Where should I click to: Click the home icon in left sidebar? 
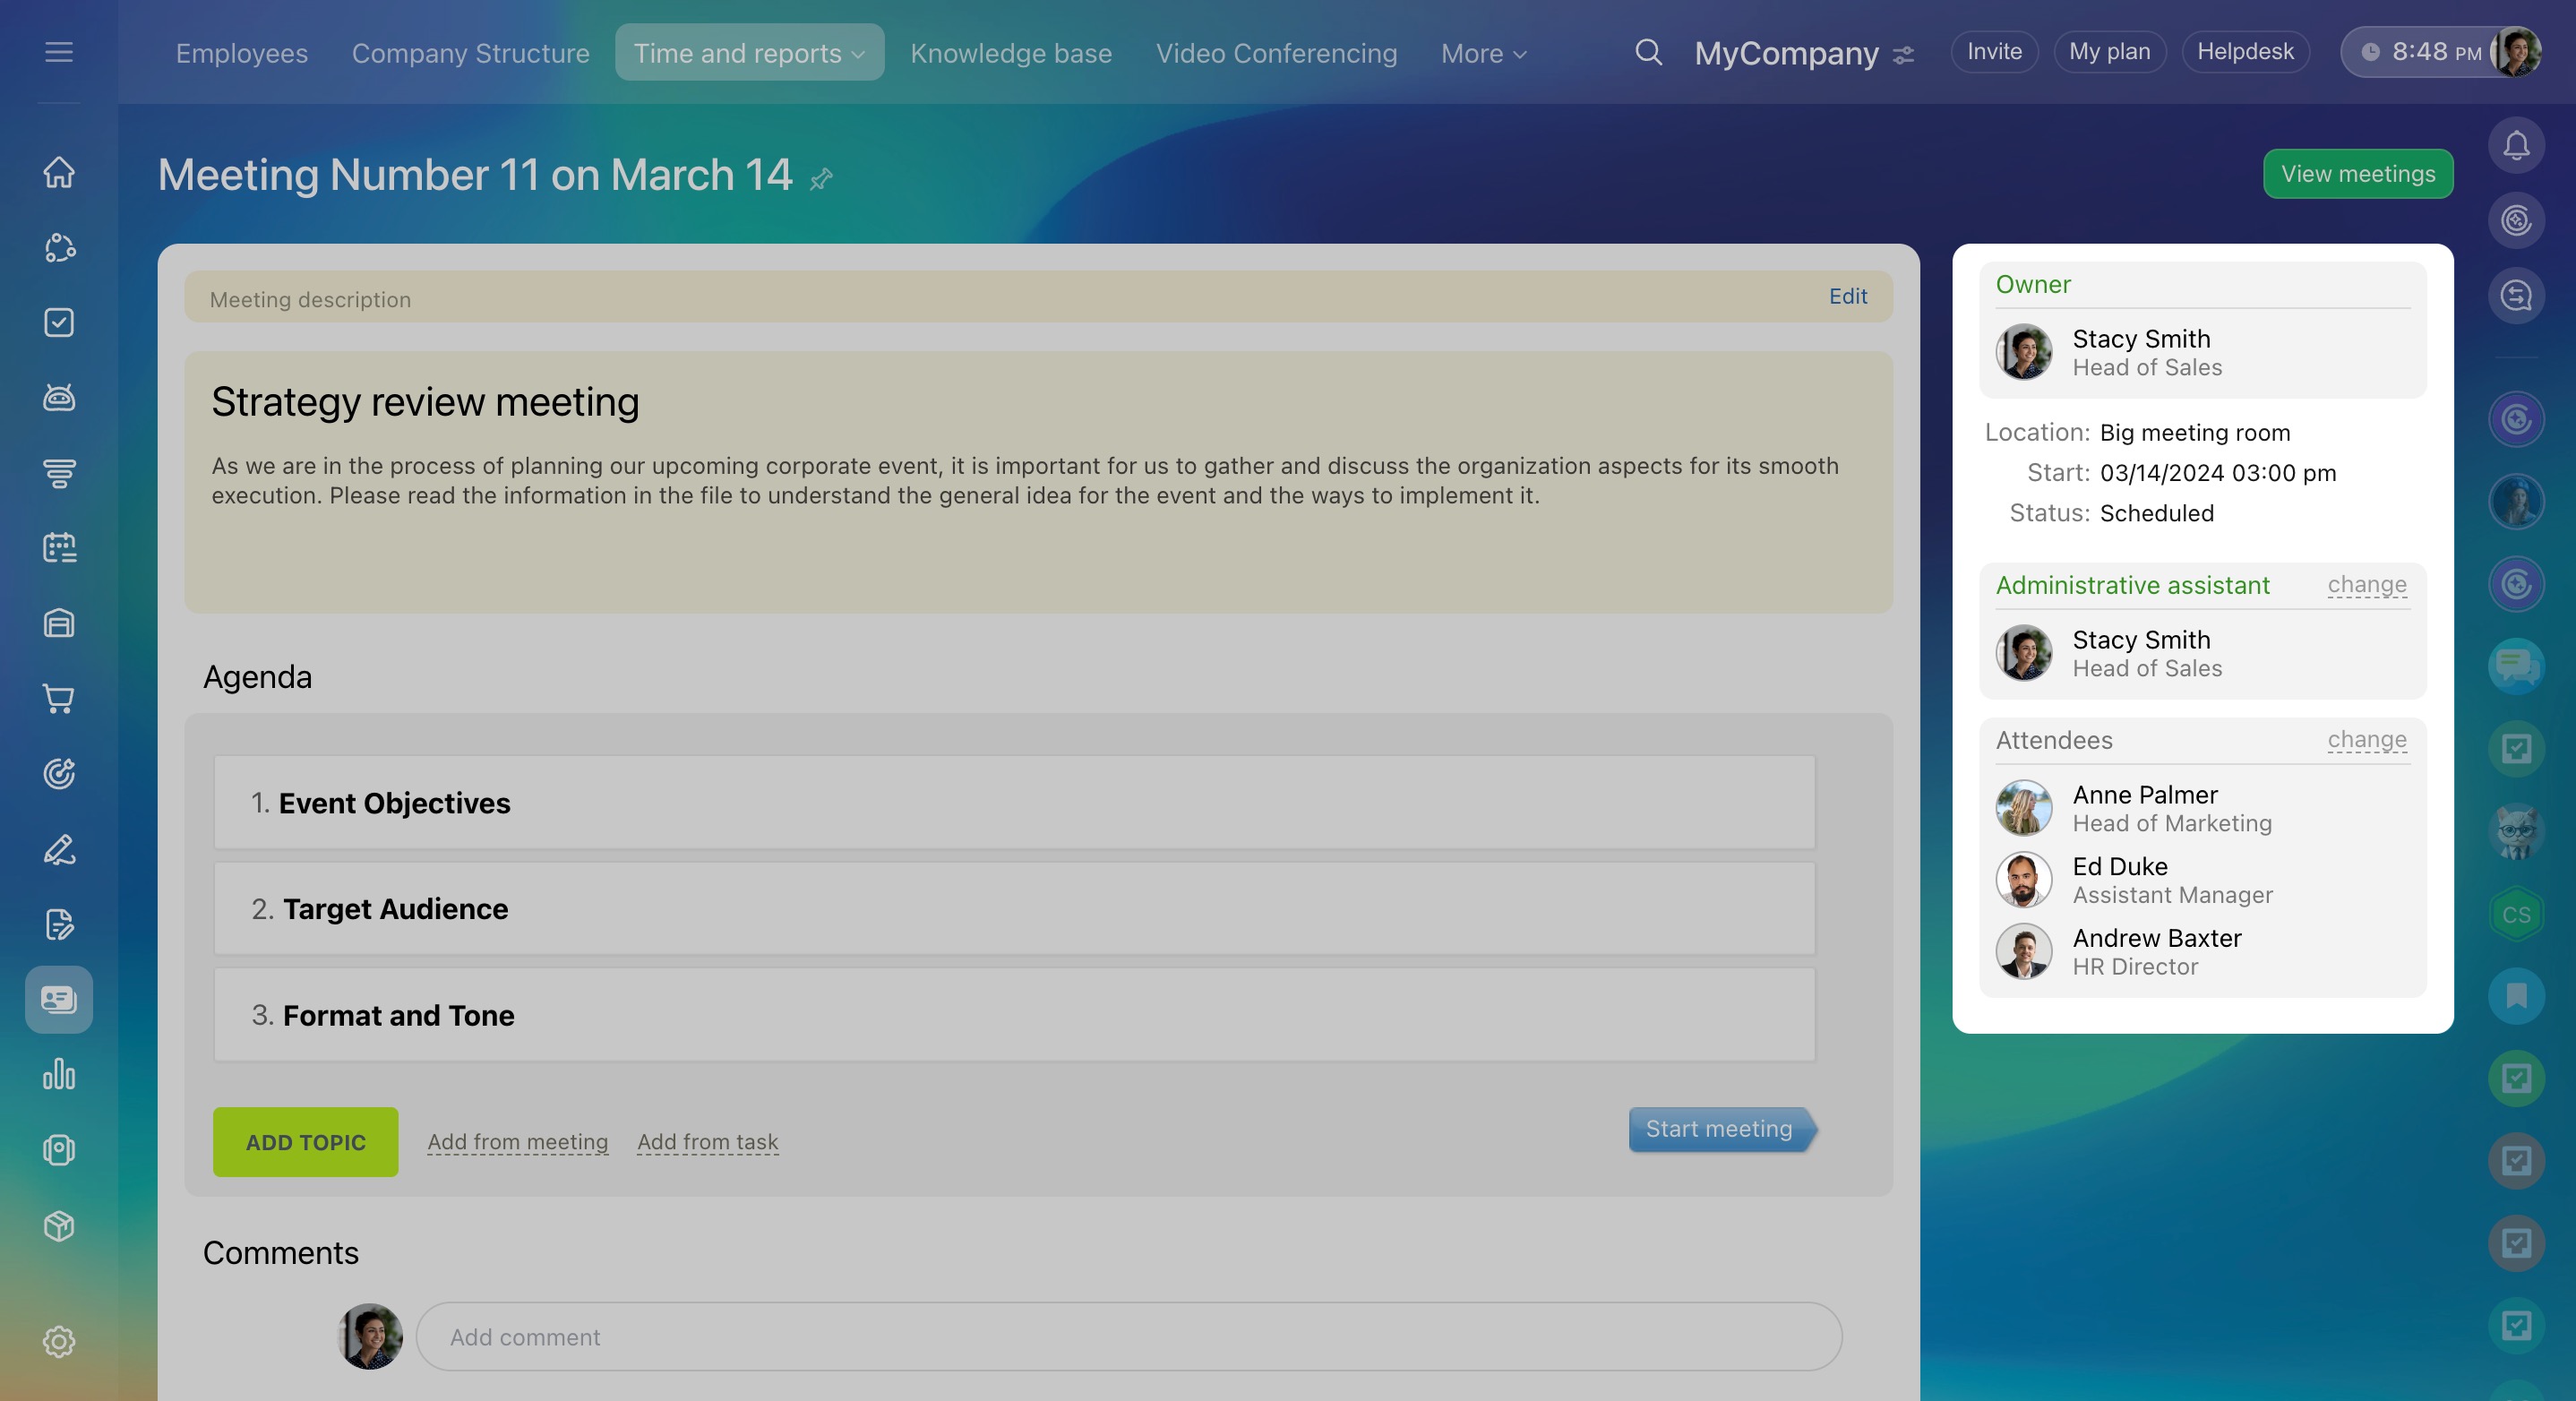[59, 172]
